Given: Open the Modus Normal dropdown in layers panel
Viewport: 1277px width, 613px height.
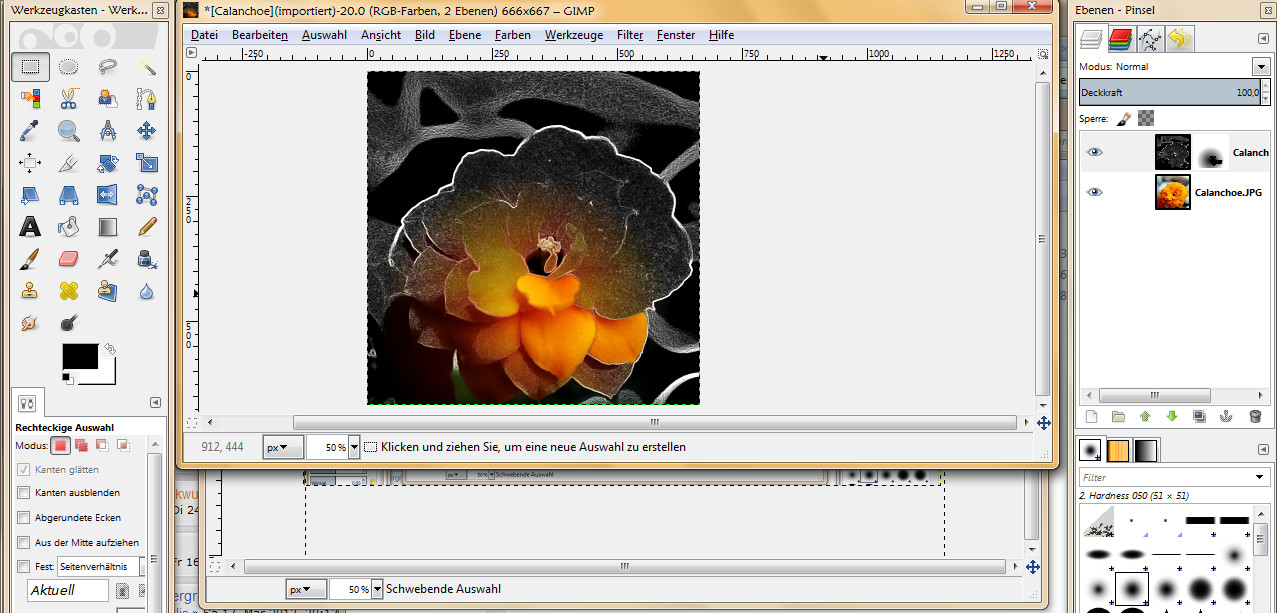Looking at the screenshot, I should pos(1259,67).
